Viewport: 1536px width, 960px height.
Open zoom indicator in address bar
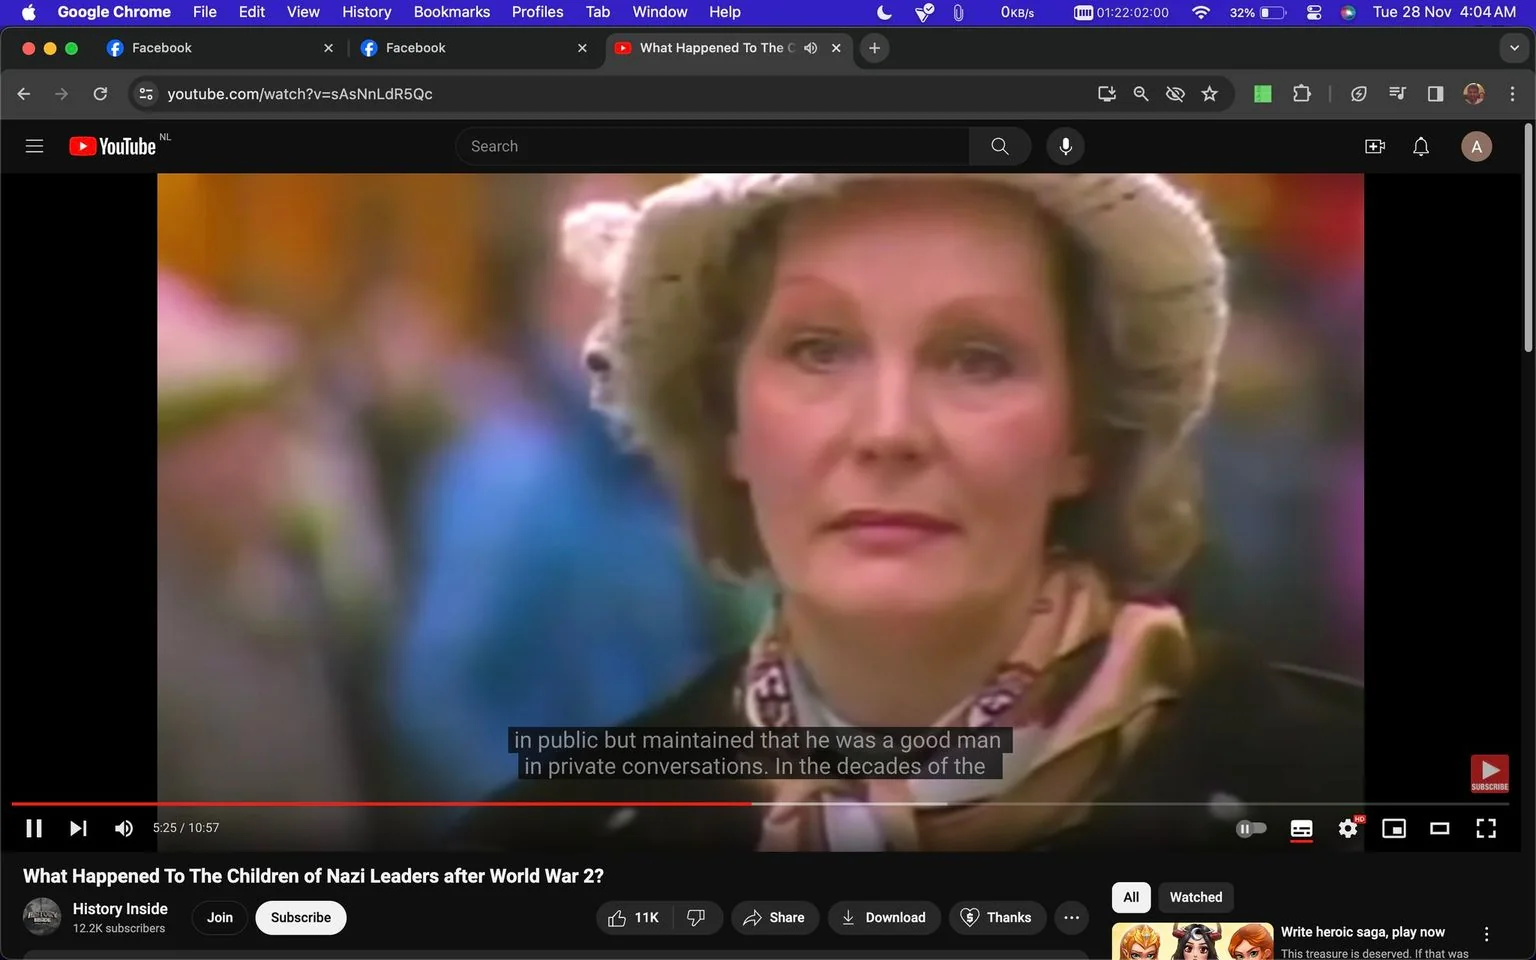click(1140, 94)
